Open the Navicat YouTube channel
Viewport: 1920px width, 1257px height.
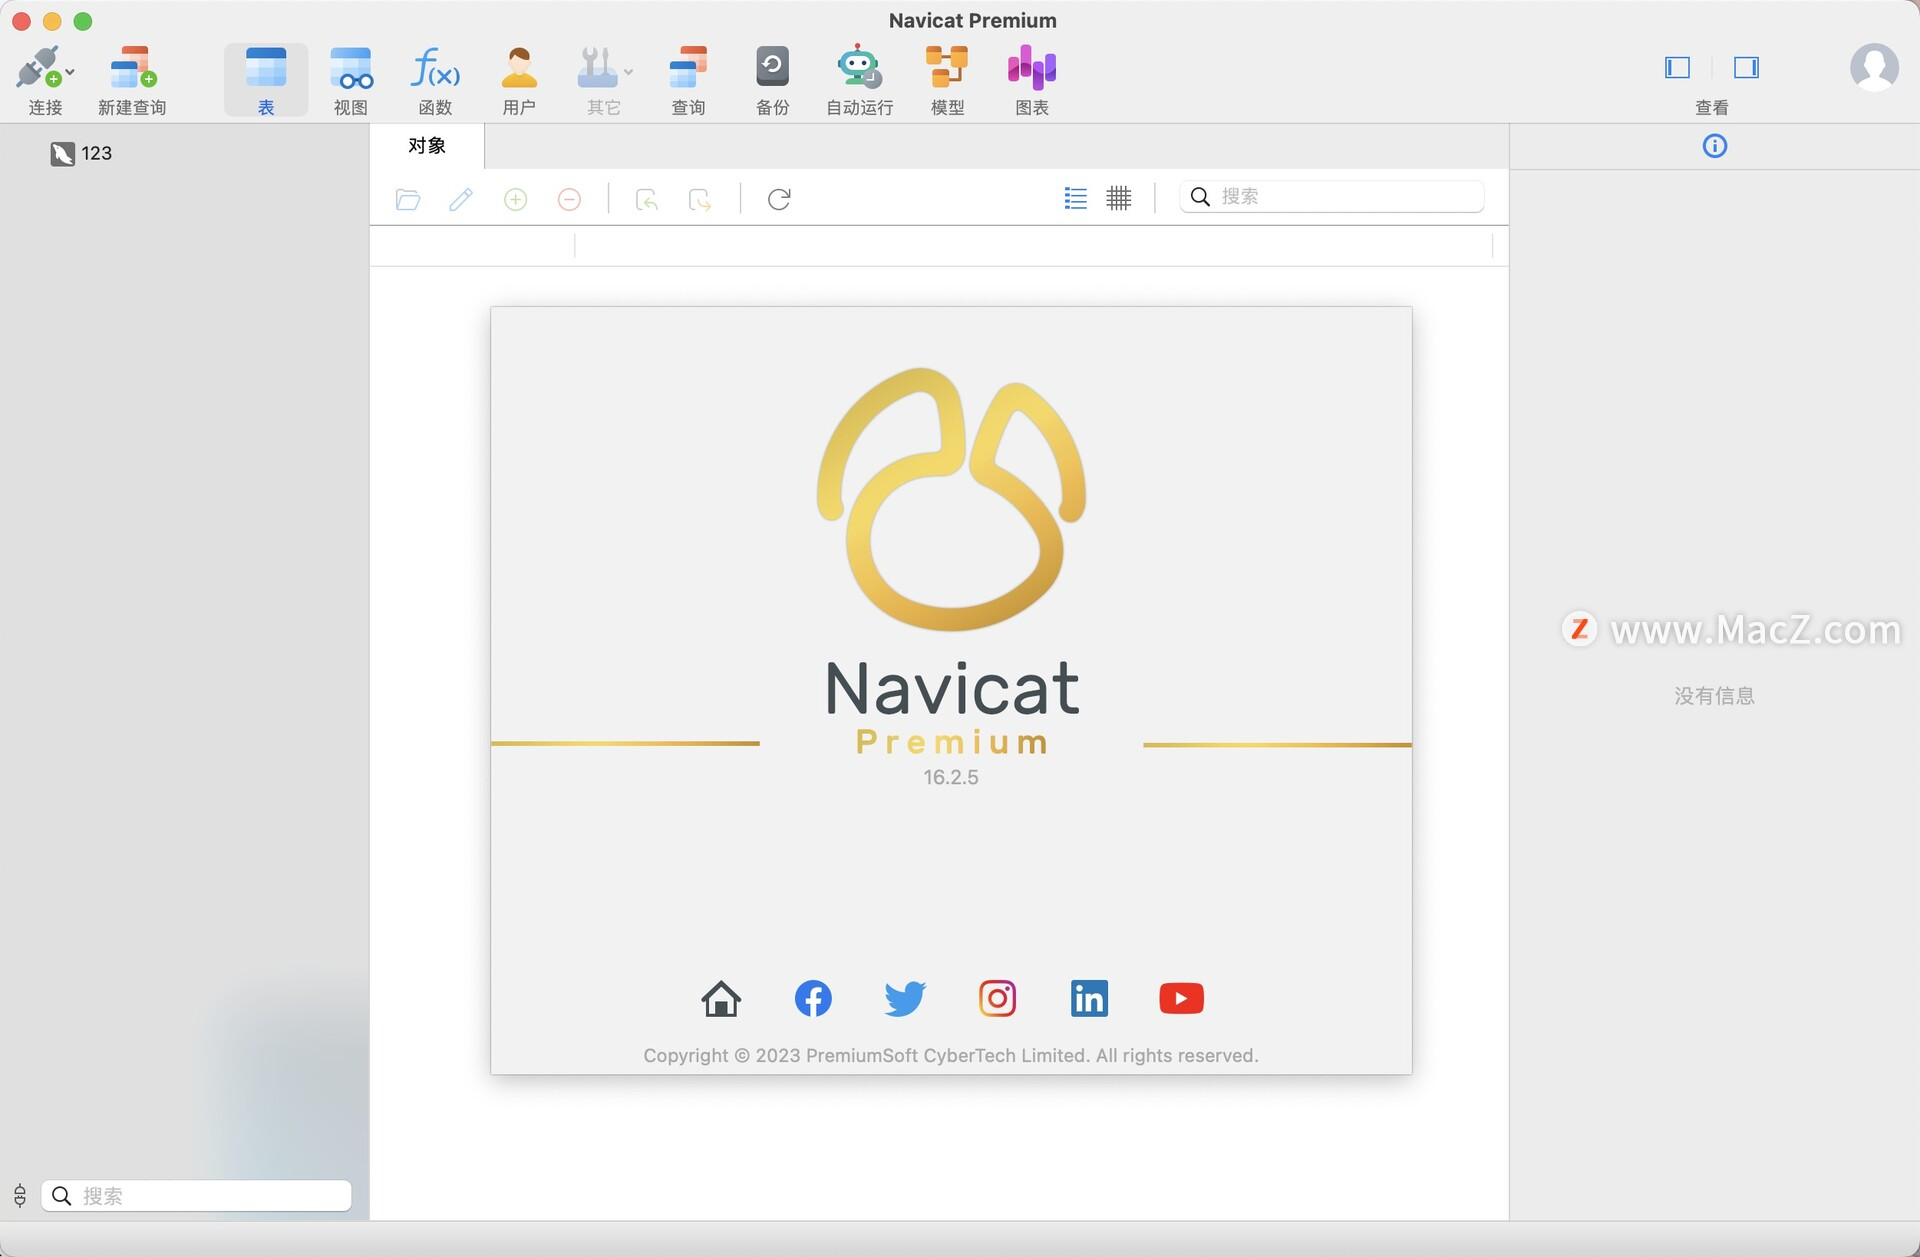(x=1181, y=998)
